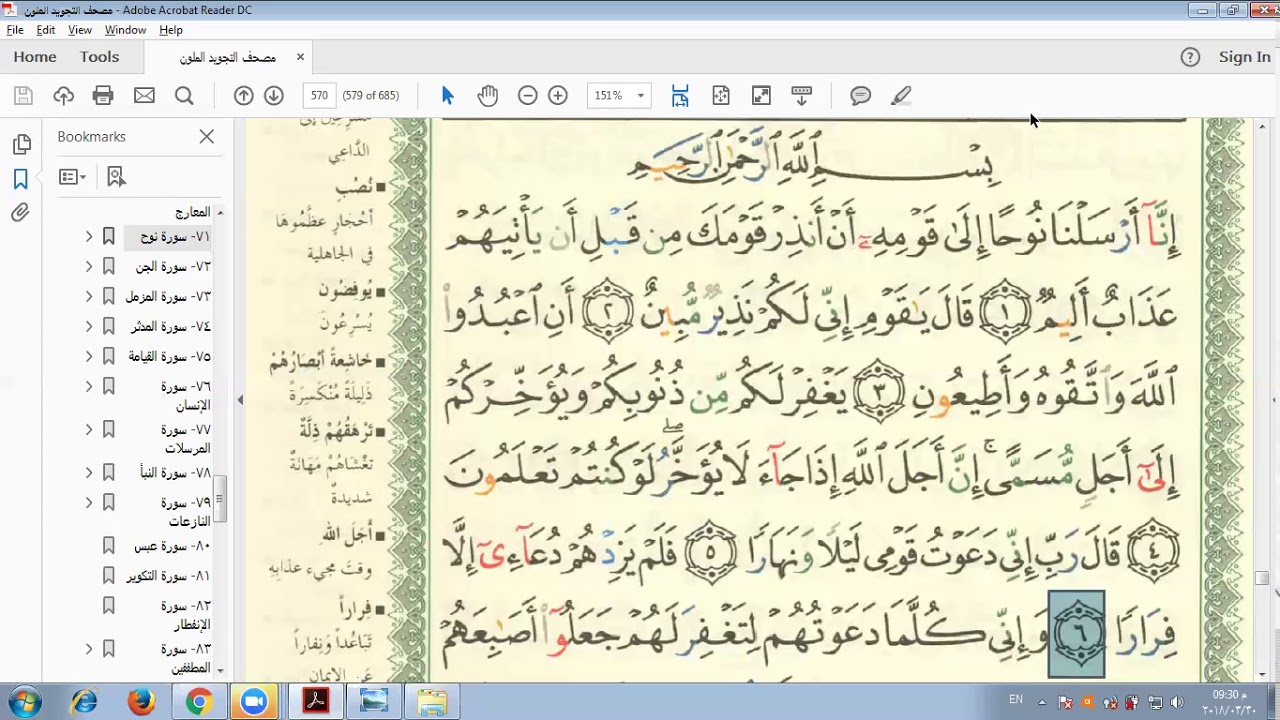Select the المعارج bookmark entry
The image size is (1280, 720).
[192, 212]
